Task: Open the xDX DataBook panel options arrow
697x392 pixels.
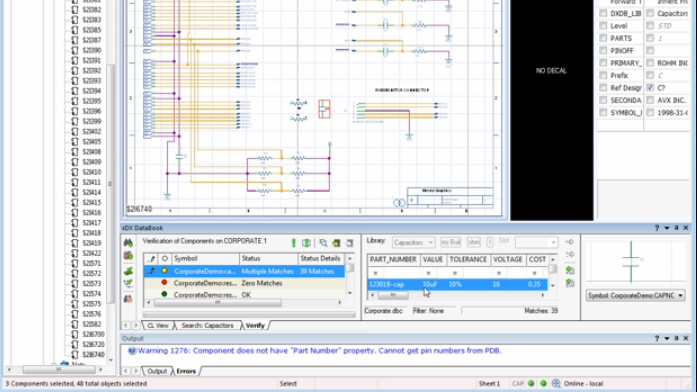Action: [x=667, y=228]
